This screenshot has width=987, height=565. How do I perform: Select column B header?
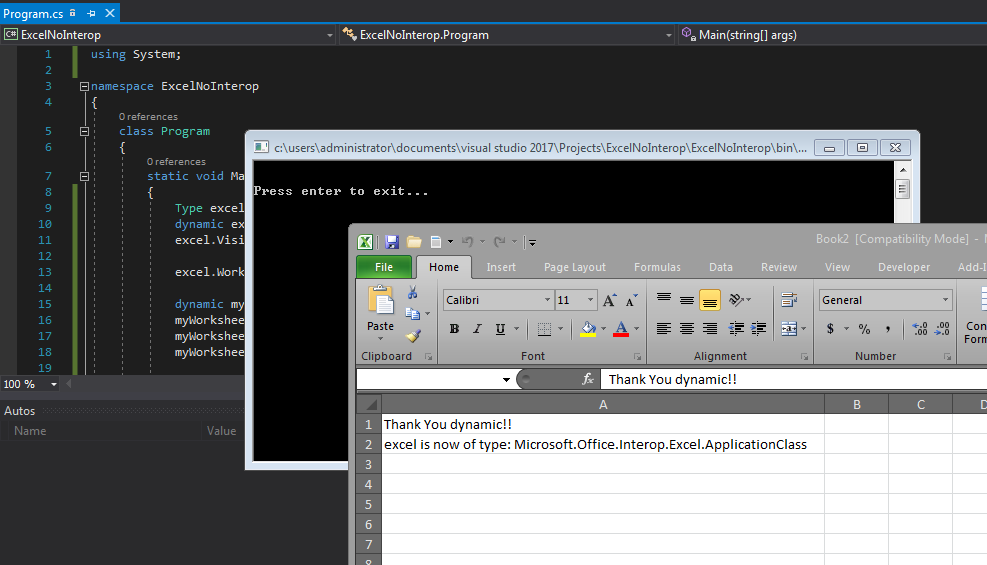pyautogui.click(x=857, y=405)
